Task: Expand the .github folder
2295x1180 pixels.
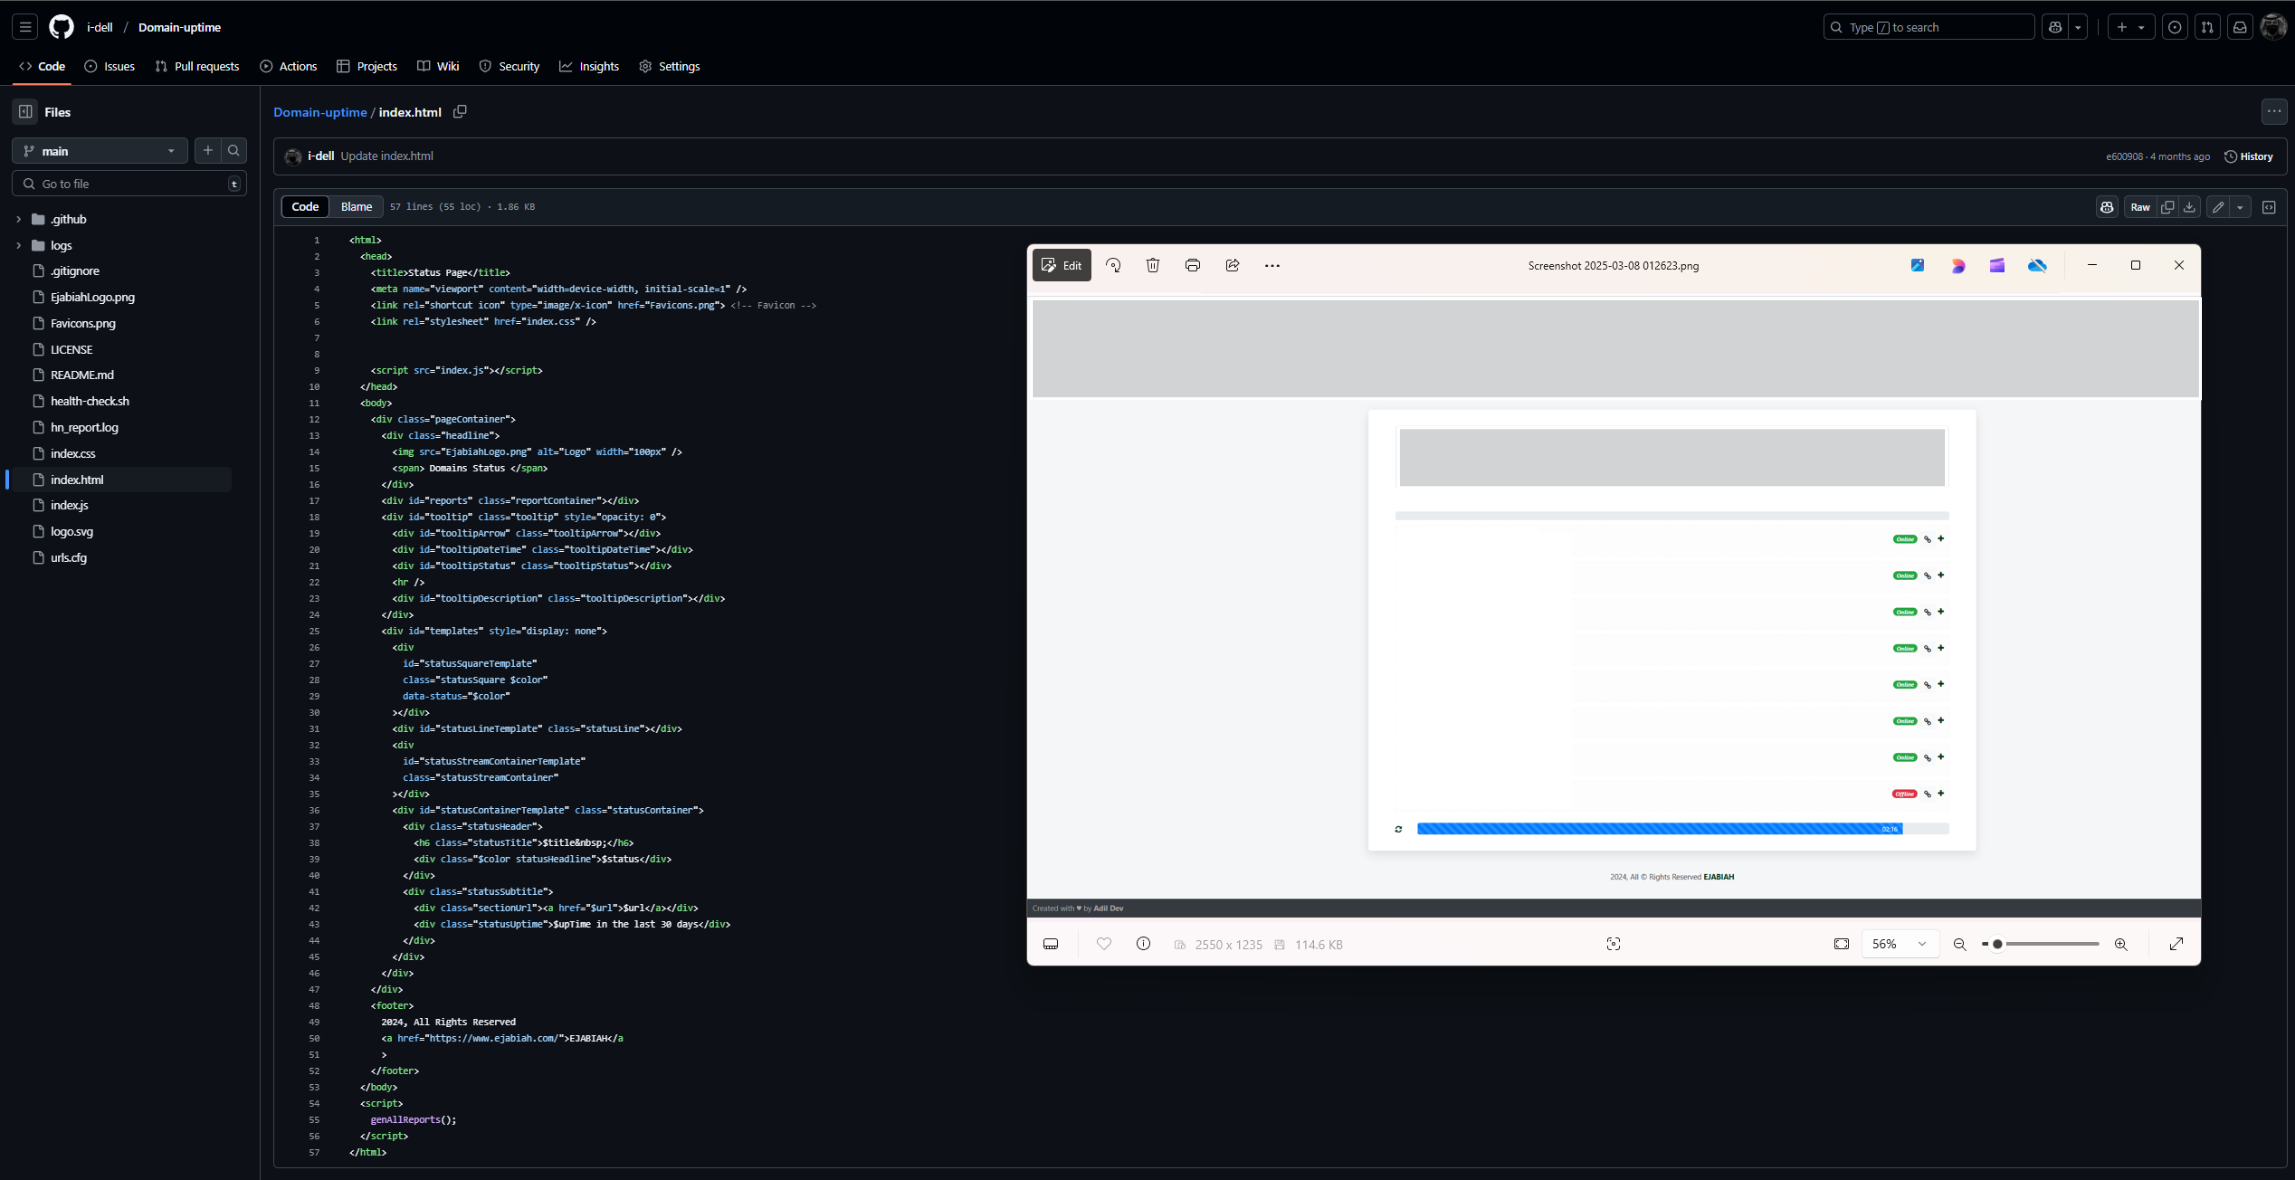Action: point(18,219)
